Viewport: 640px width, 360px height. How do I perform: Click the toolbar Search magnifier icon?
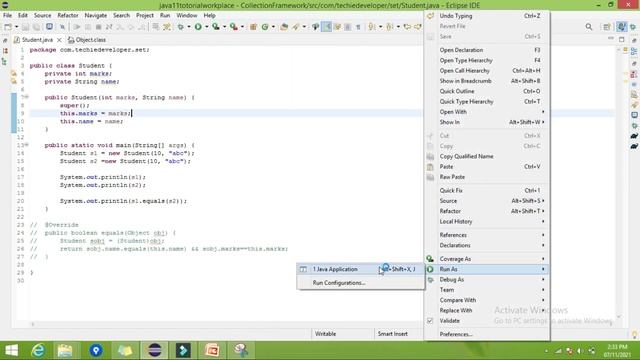(589, 27)
